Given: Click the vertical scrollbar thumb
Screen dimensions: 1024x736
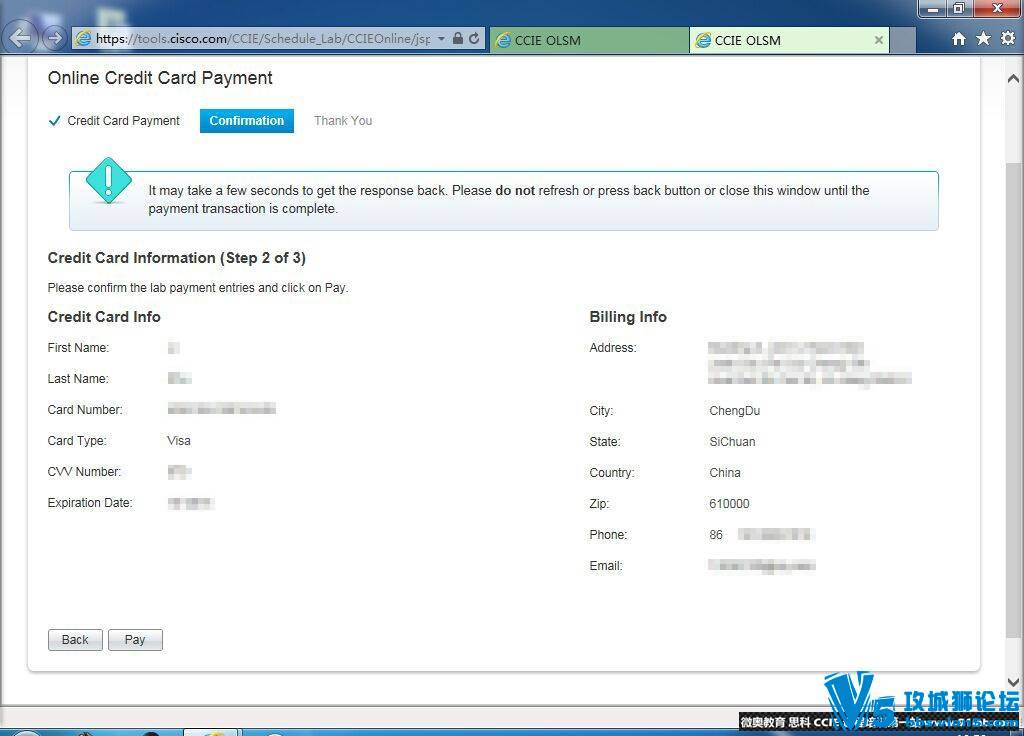Looking at the screenshot, I should tap(1013, 400).
